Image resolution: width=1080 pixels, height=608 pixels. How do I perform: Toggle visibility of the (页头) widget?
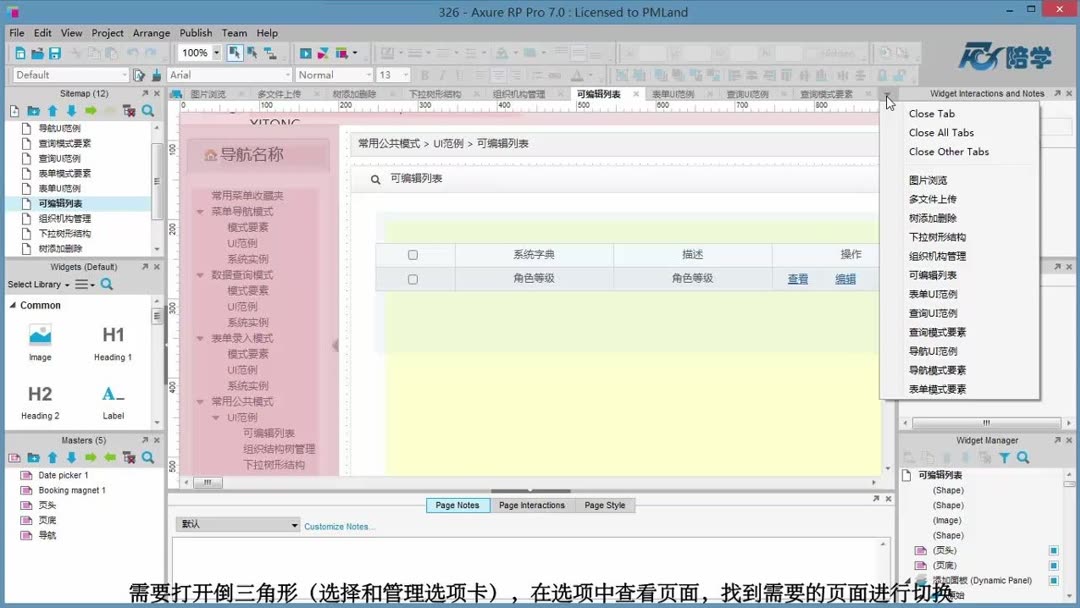click(x=1052, y=550)
